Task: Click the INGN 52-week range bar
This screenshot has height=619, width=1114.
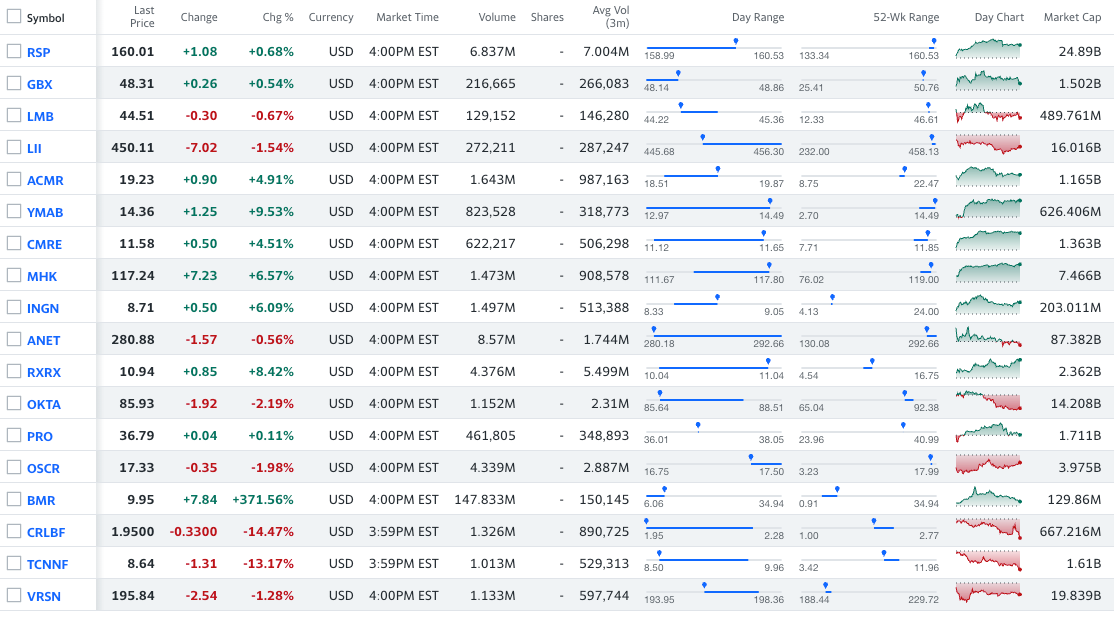Action: coord(869,306)
